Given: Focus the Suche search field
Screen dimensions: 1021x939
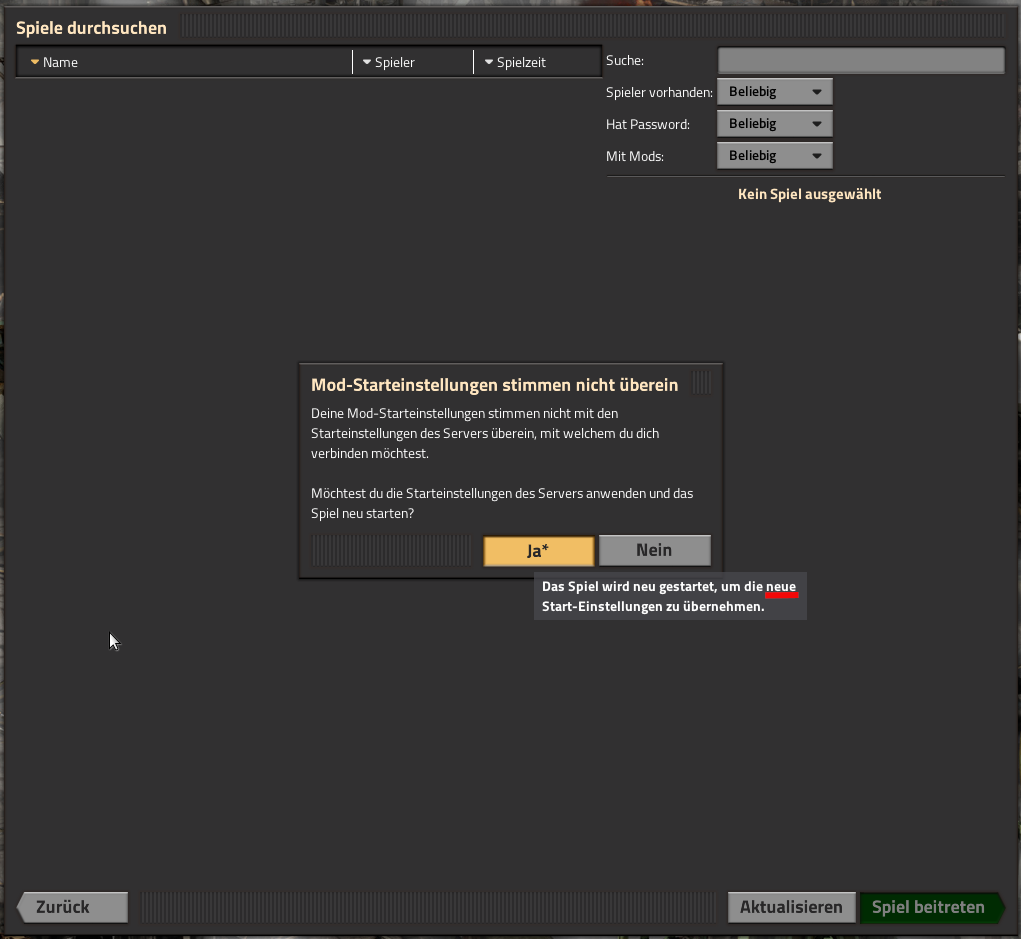Looking at the screenshot, I should point(860,61).
